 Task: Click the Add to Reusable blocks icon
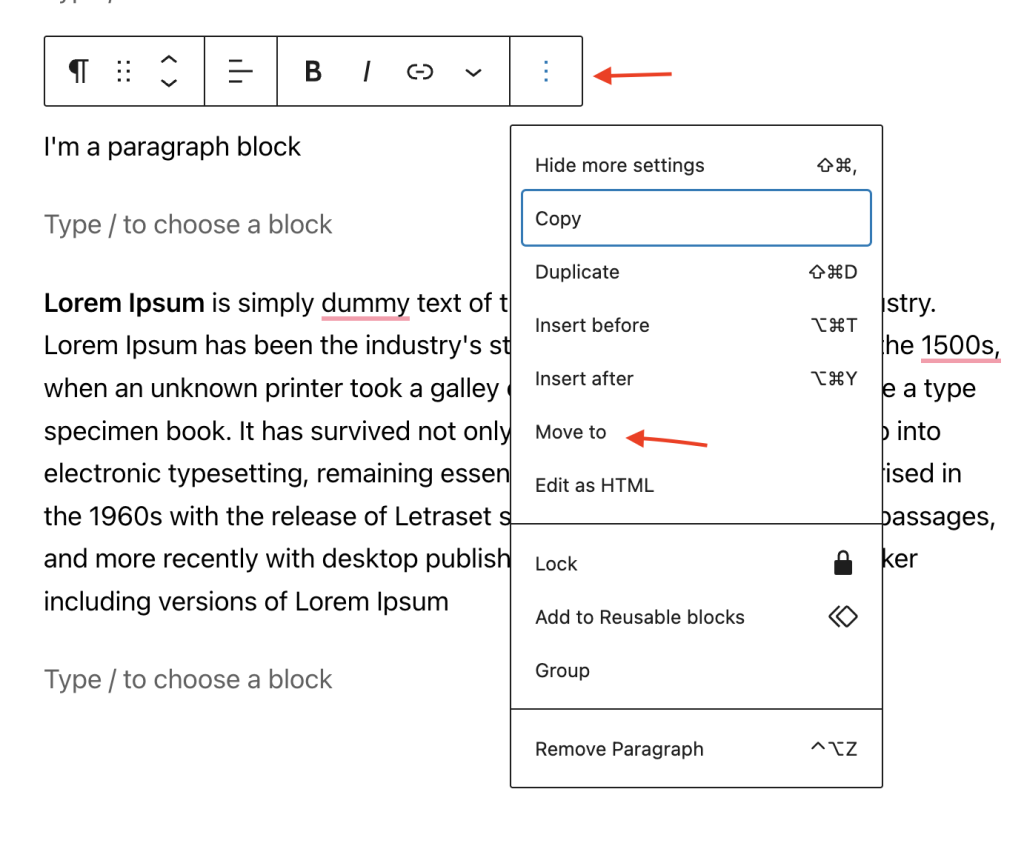(842, 617)
